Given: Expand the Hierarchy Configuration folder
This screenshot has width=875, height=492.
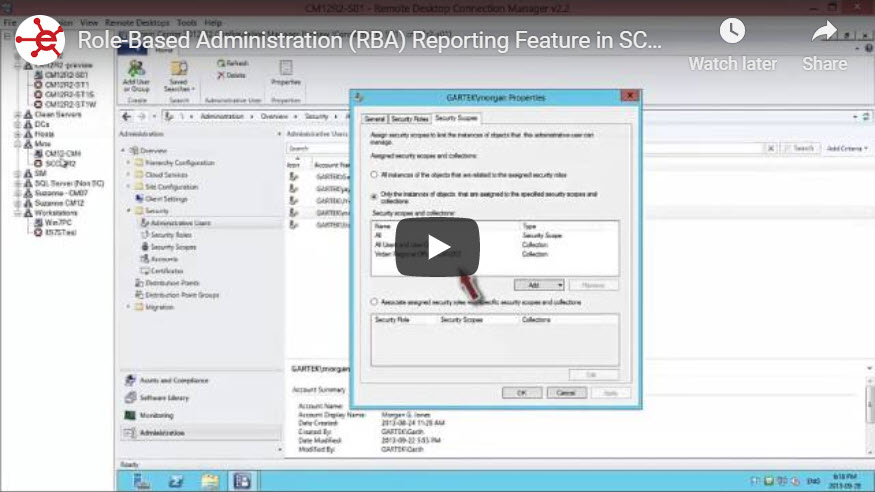Looking at the screenshot, I should pos(128,163).
